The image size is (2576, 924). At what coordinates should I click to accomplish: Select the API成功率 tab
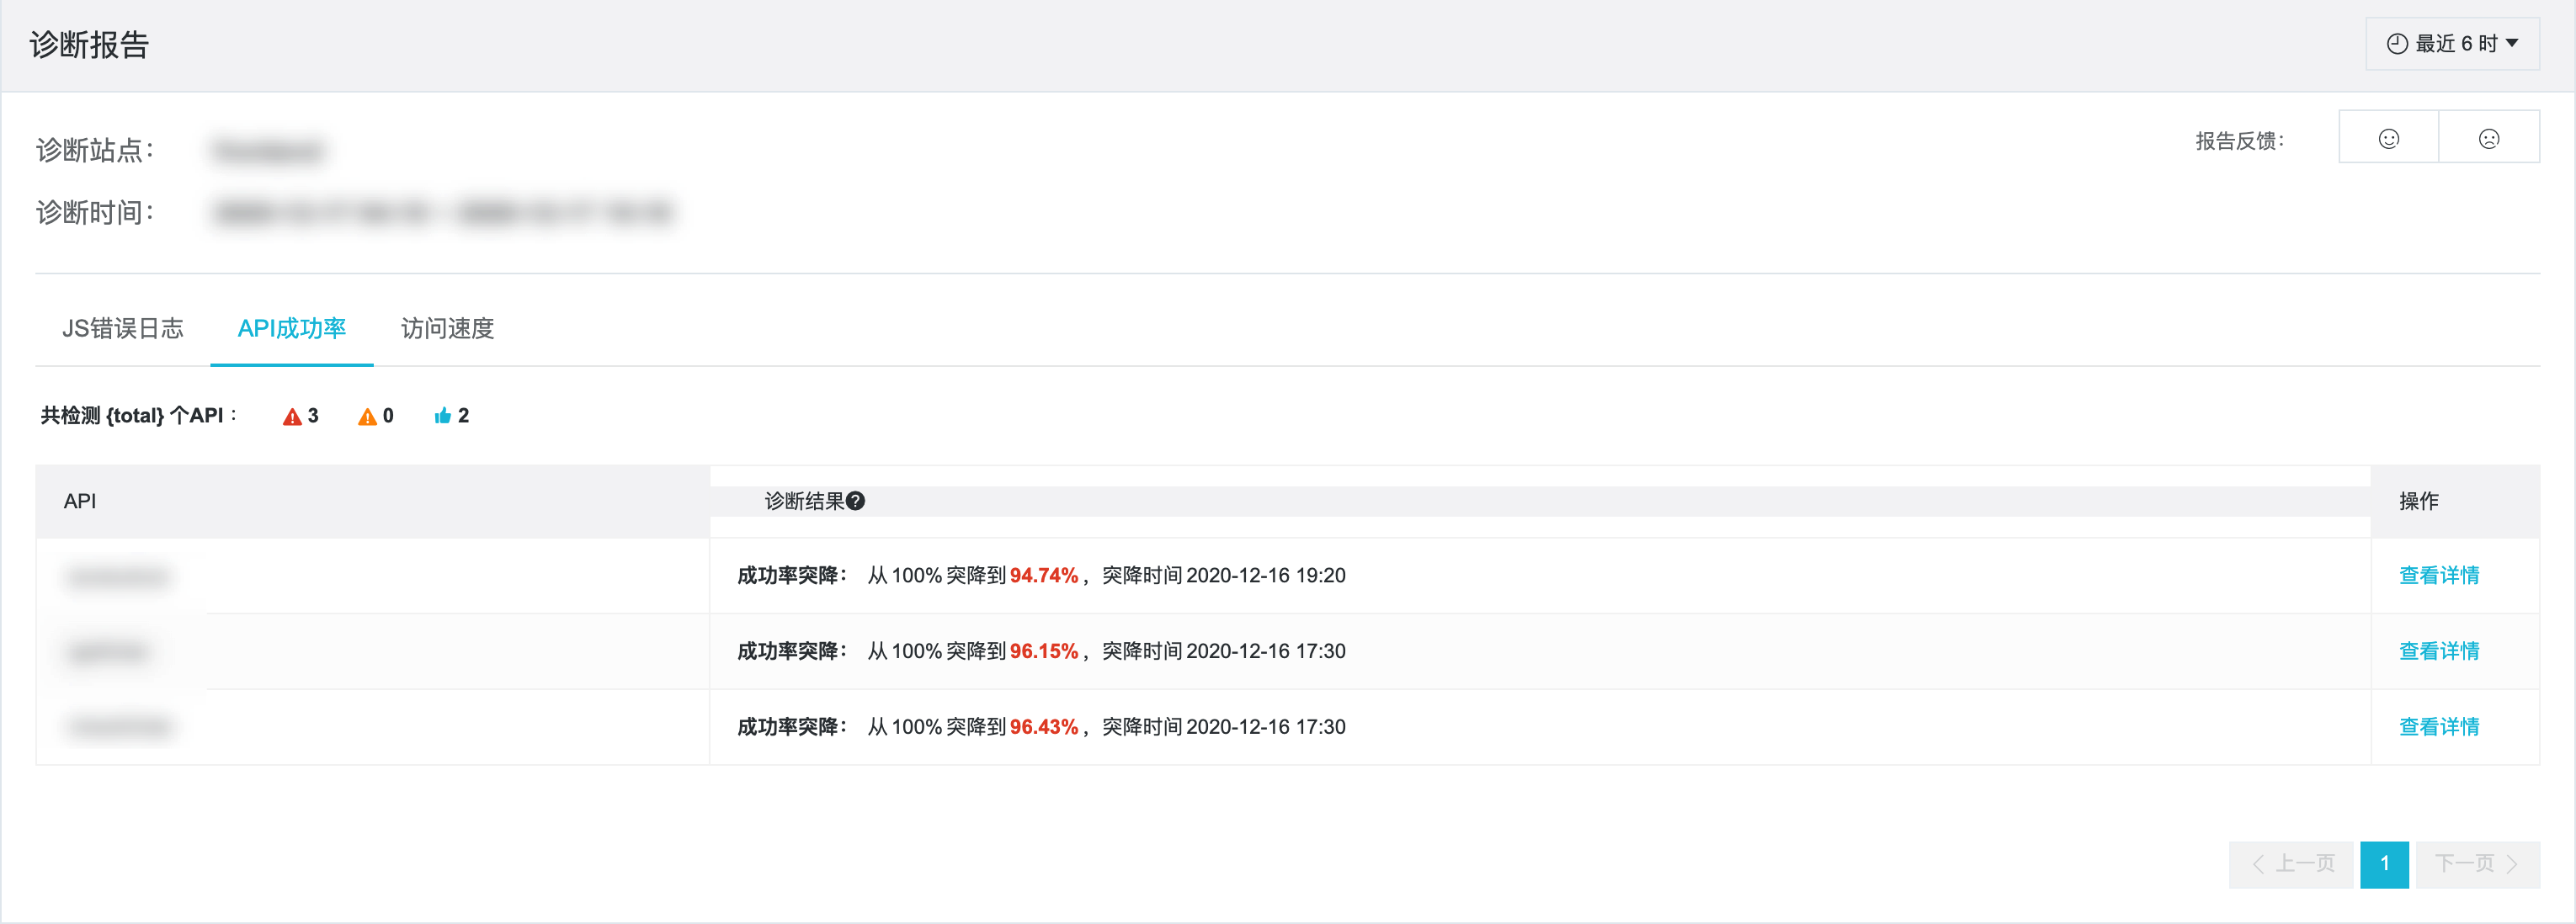(291, 328)
